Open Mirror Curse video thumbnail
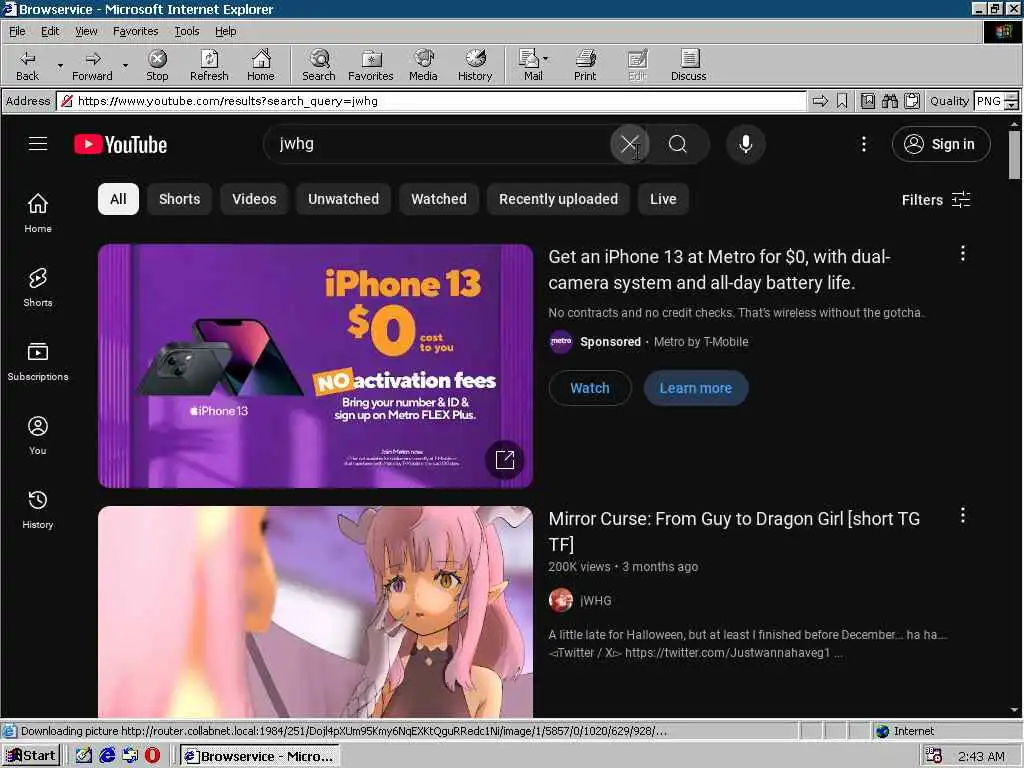This screenshot has height=768, width=1024. (x=315, y=612)
